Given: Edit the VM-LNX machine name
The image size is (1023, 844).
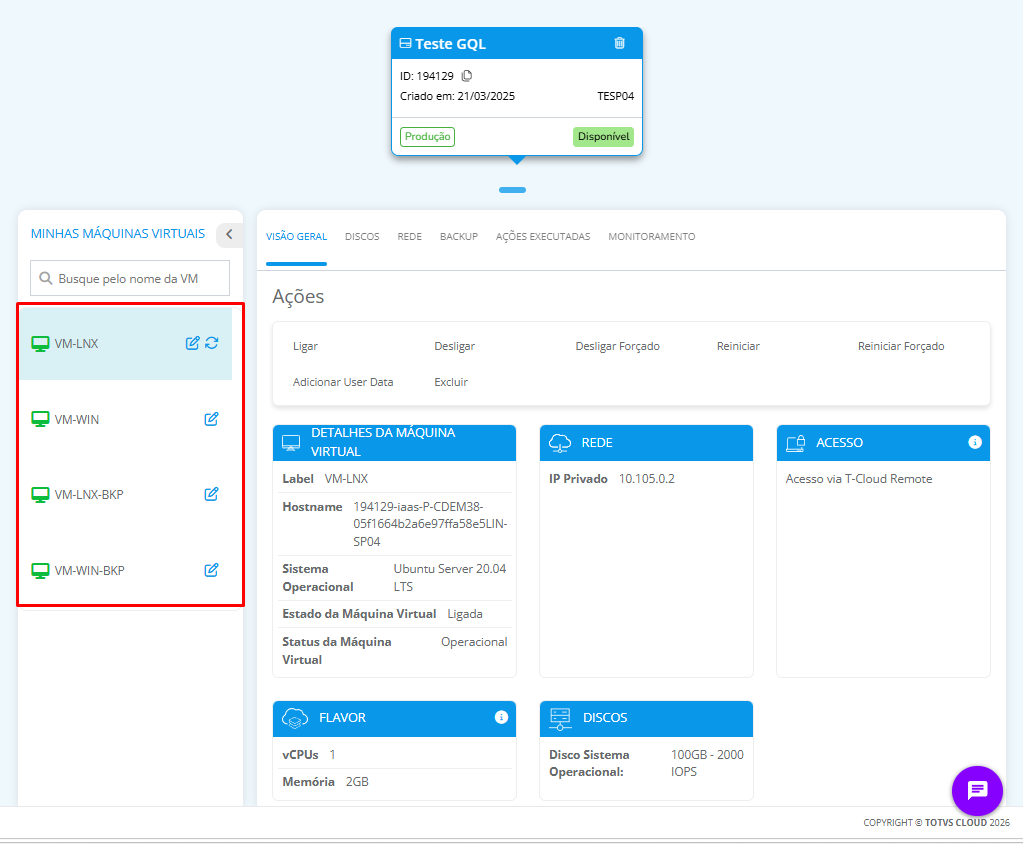Looking at the screenshot, I should 192,343.
